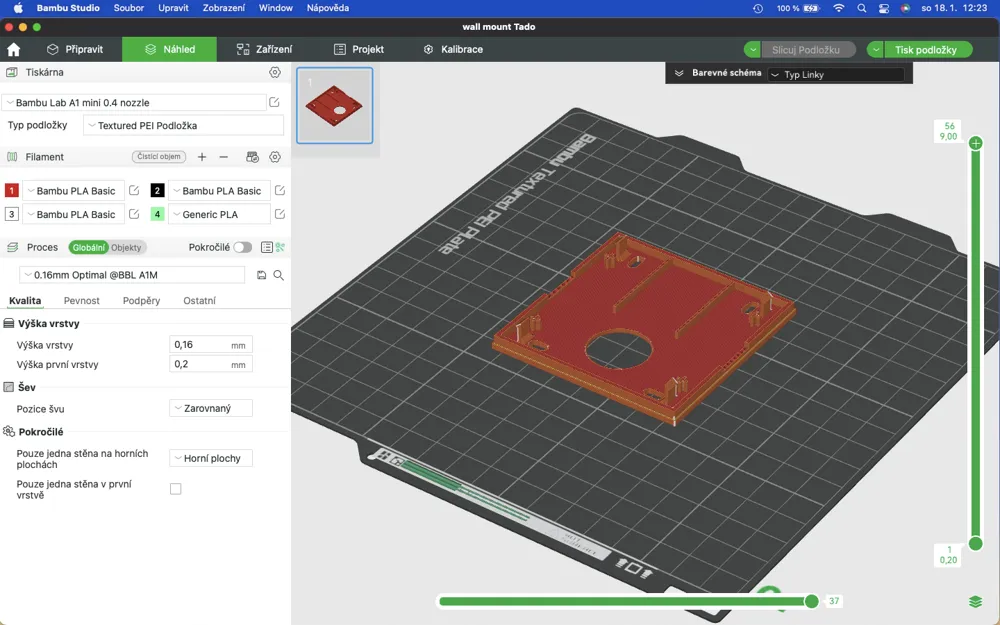Enable only one wall in first layer

pos(175,489)
